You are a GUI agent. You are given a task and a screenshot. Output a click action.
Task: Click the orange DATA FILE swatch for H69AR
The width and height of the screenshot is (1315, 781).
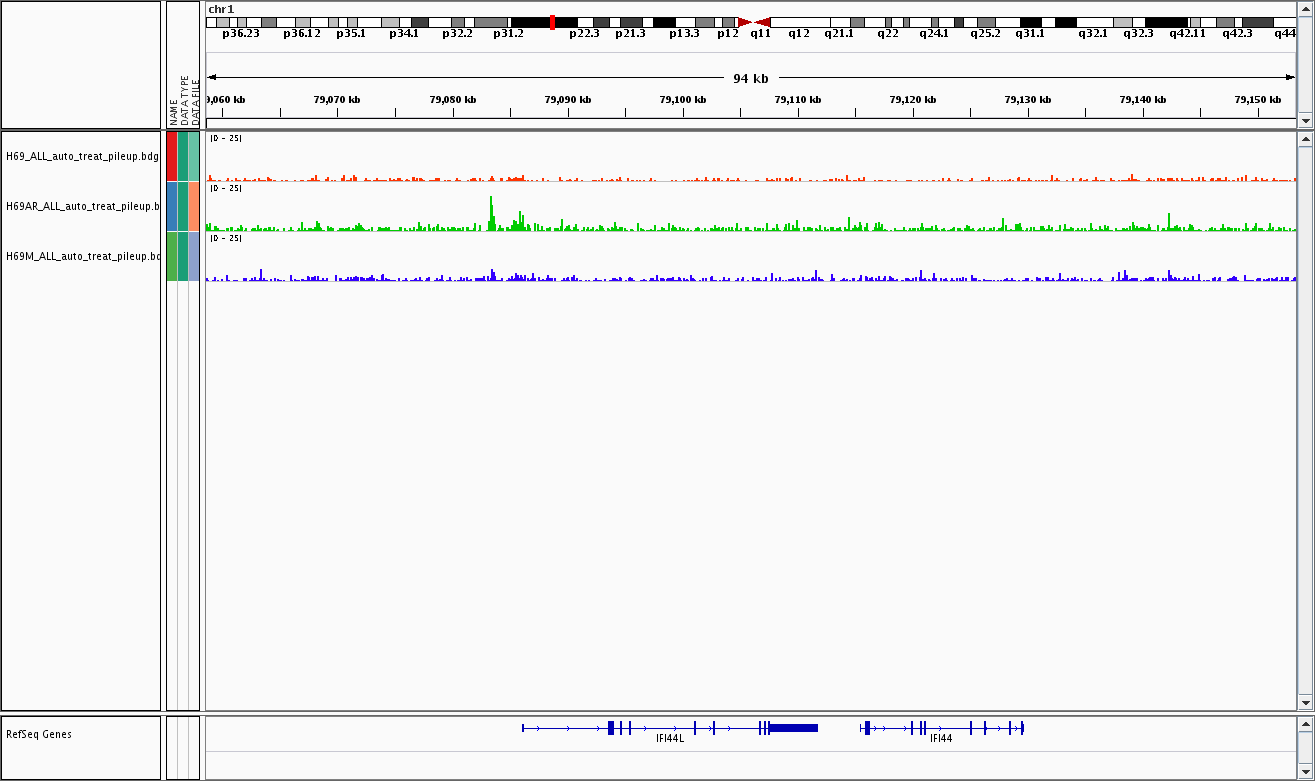194,206
